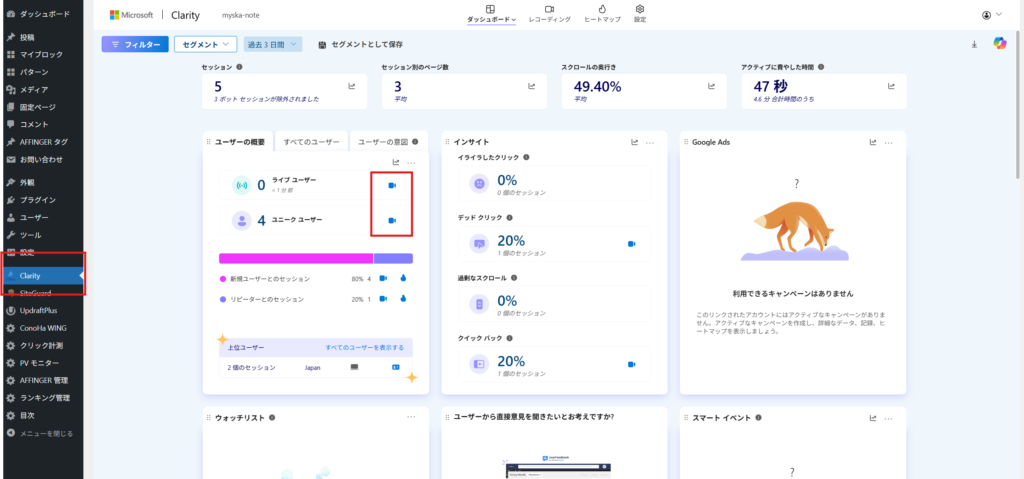Show info for ウォッチリスト
1024x479 pixels.
coord(272,418)
